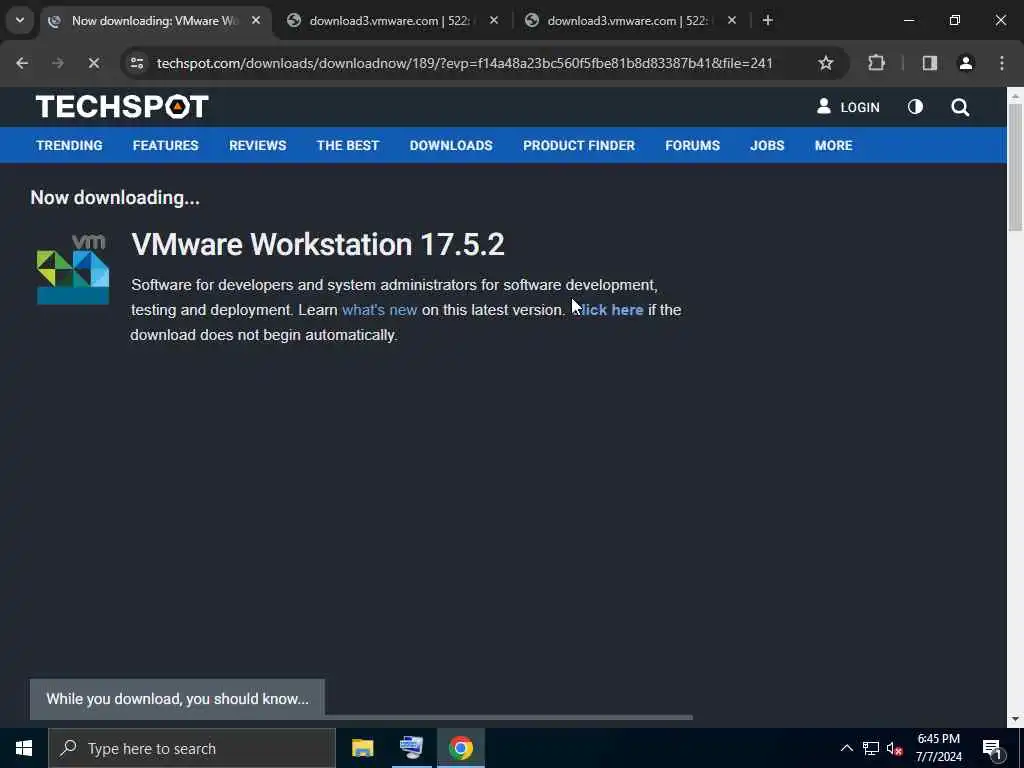The width and height of the screenshot is (1024, 768).
Task: Click the taskbar search box
Action: (x=192, y=748)
